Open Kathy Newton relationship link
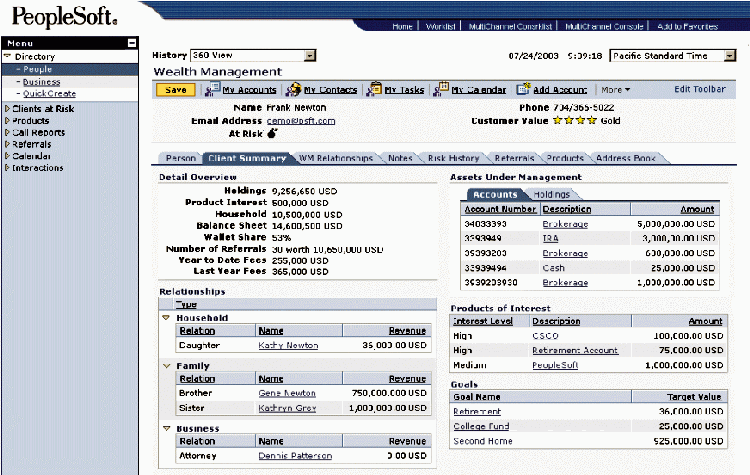750x475 pixels. 288,345
